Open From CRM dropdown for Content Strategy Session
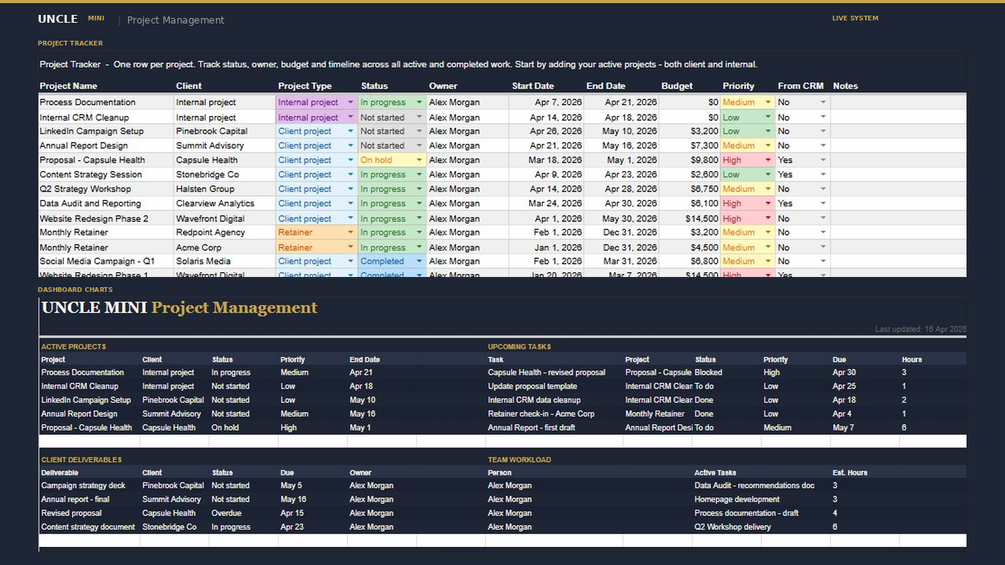This screenshot has height=565, width=1005. 823,174
